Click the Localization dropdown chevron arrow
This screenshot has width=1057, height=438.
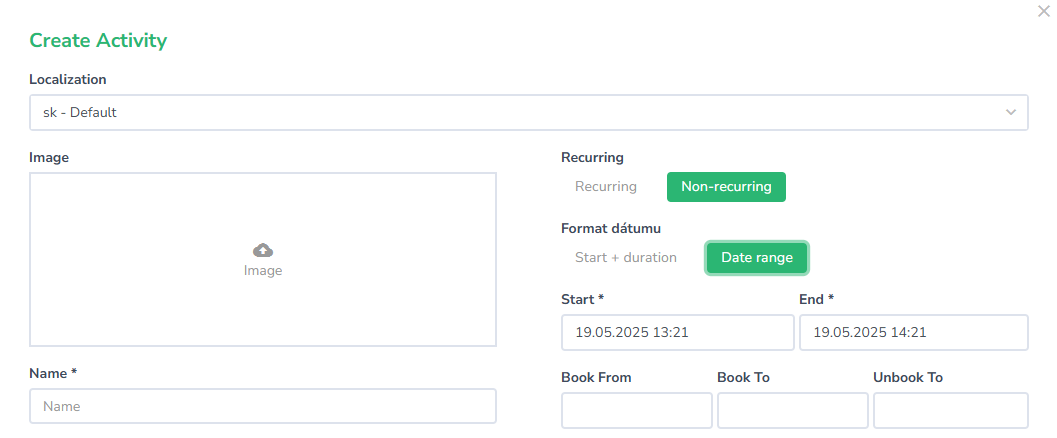click(1010, 113)
